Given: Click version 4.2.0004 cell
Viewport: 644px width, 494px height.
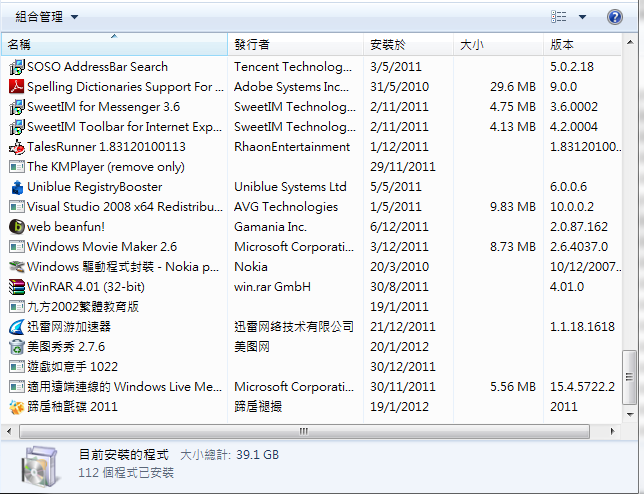Looking at the screenshot, I should (573, 127).
